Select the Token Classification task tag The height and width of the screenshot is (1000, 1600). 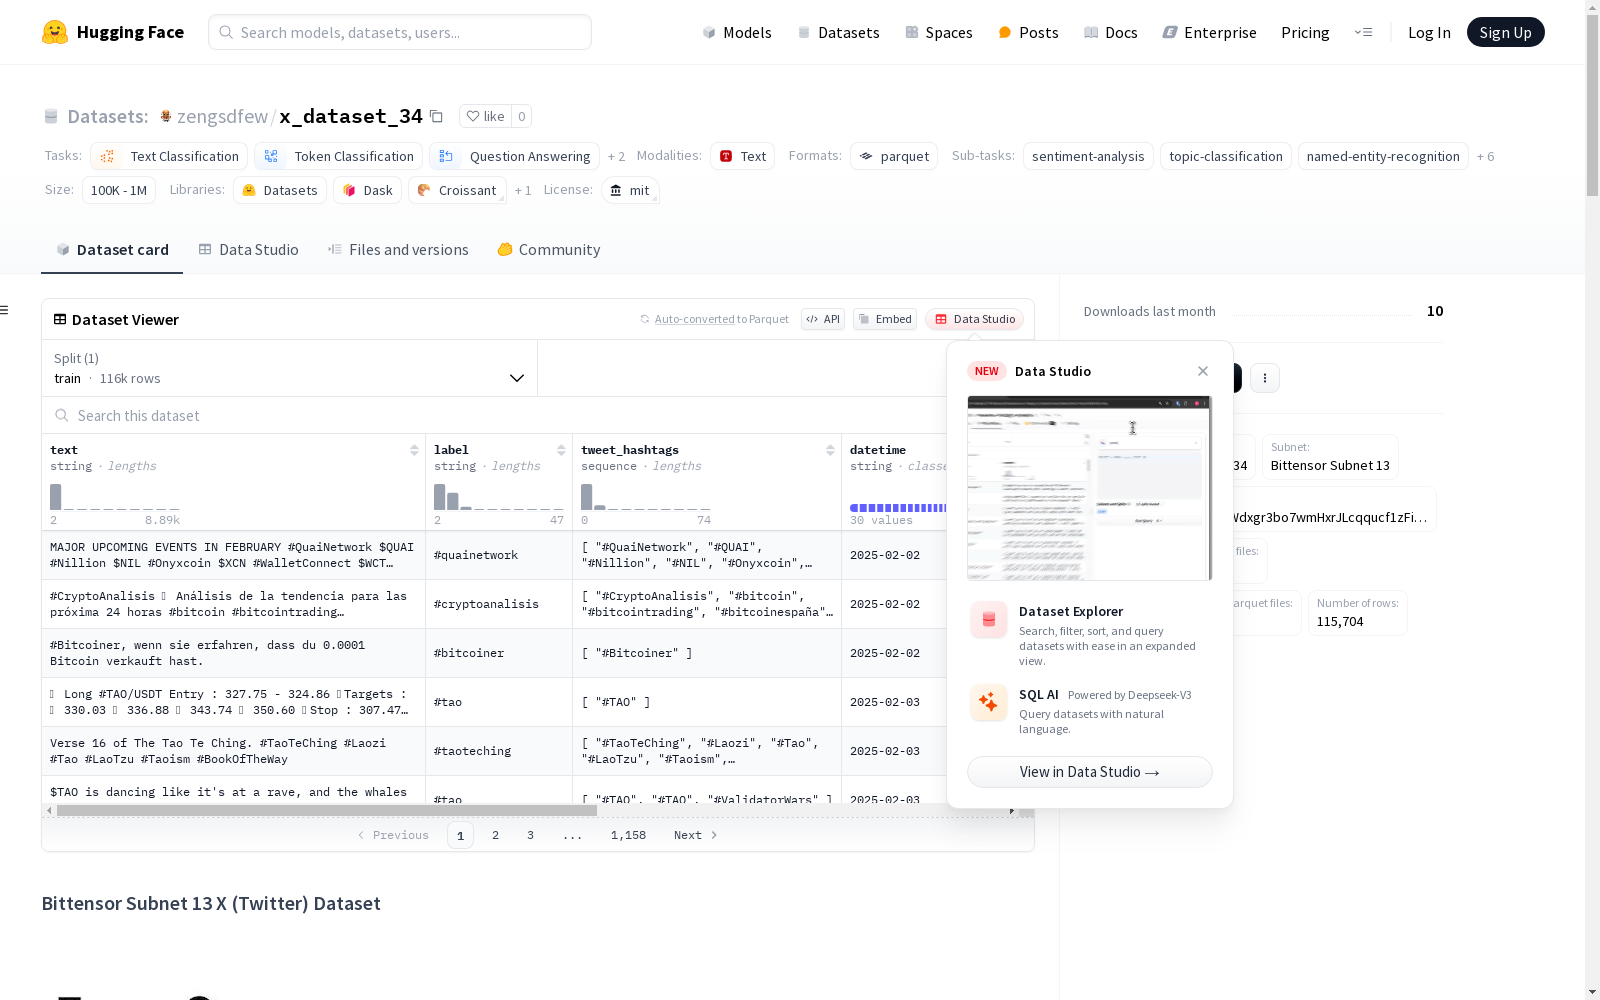click(x=339, y=156)
